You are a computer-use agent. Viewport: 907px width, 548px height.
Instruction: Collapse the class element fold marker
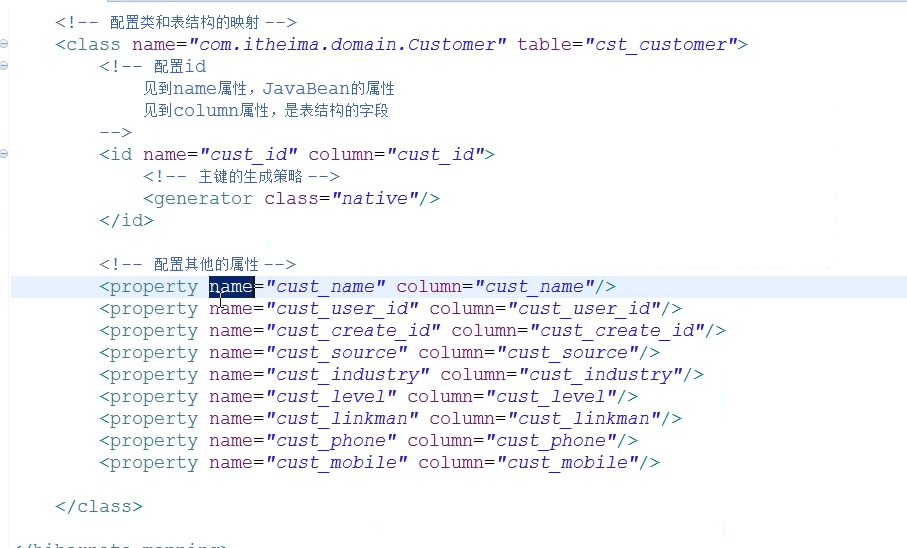[x=3, y=44]
